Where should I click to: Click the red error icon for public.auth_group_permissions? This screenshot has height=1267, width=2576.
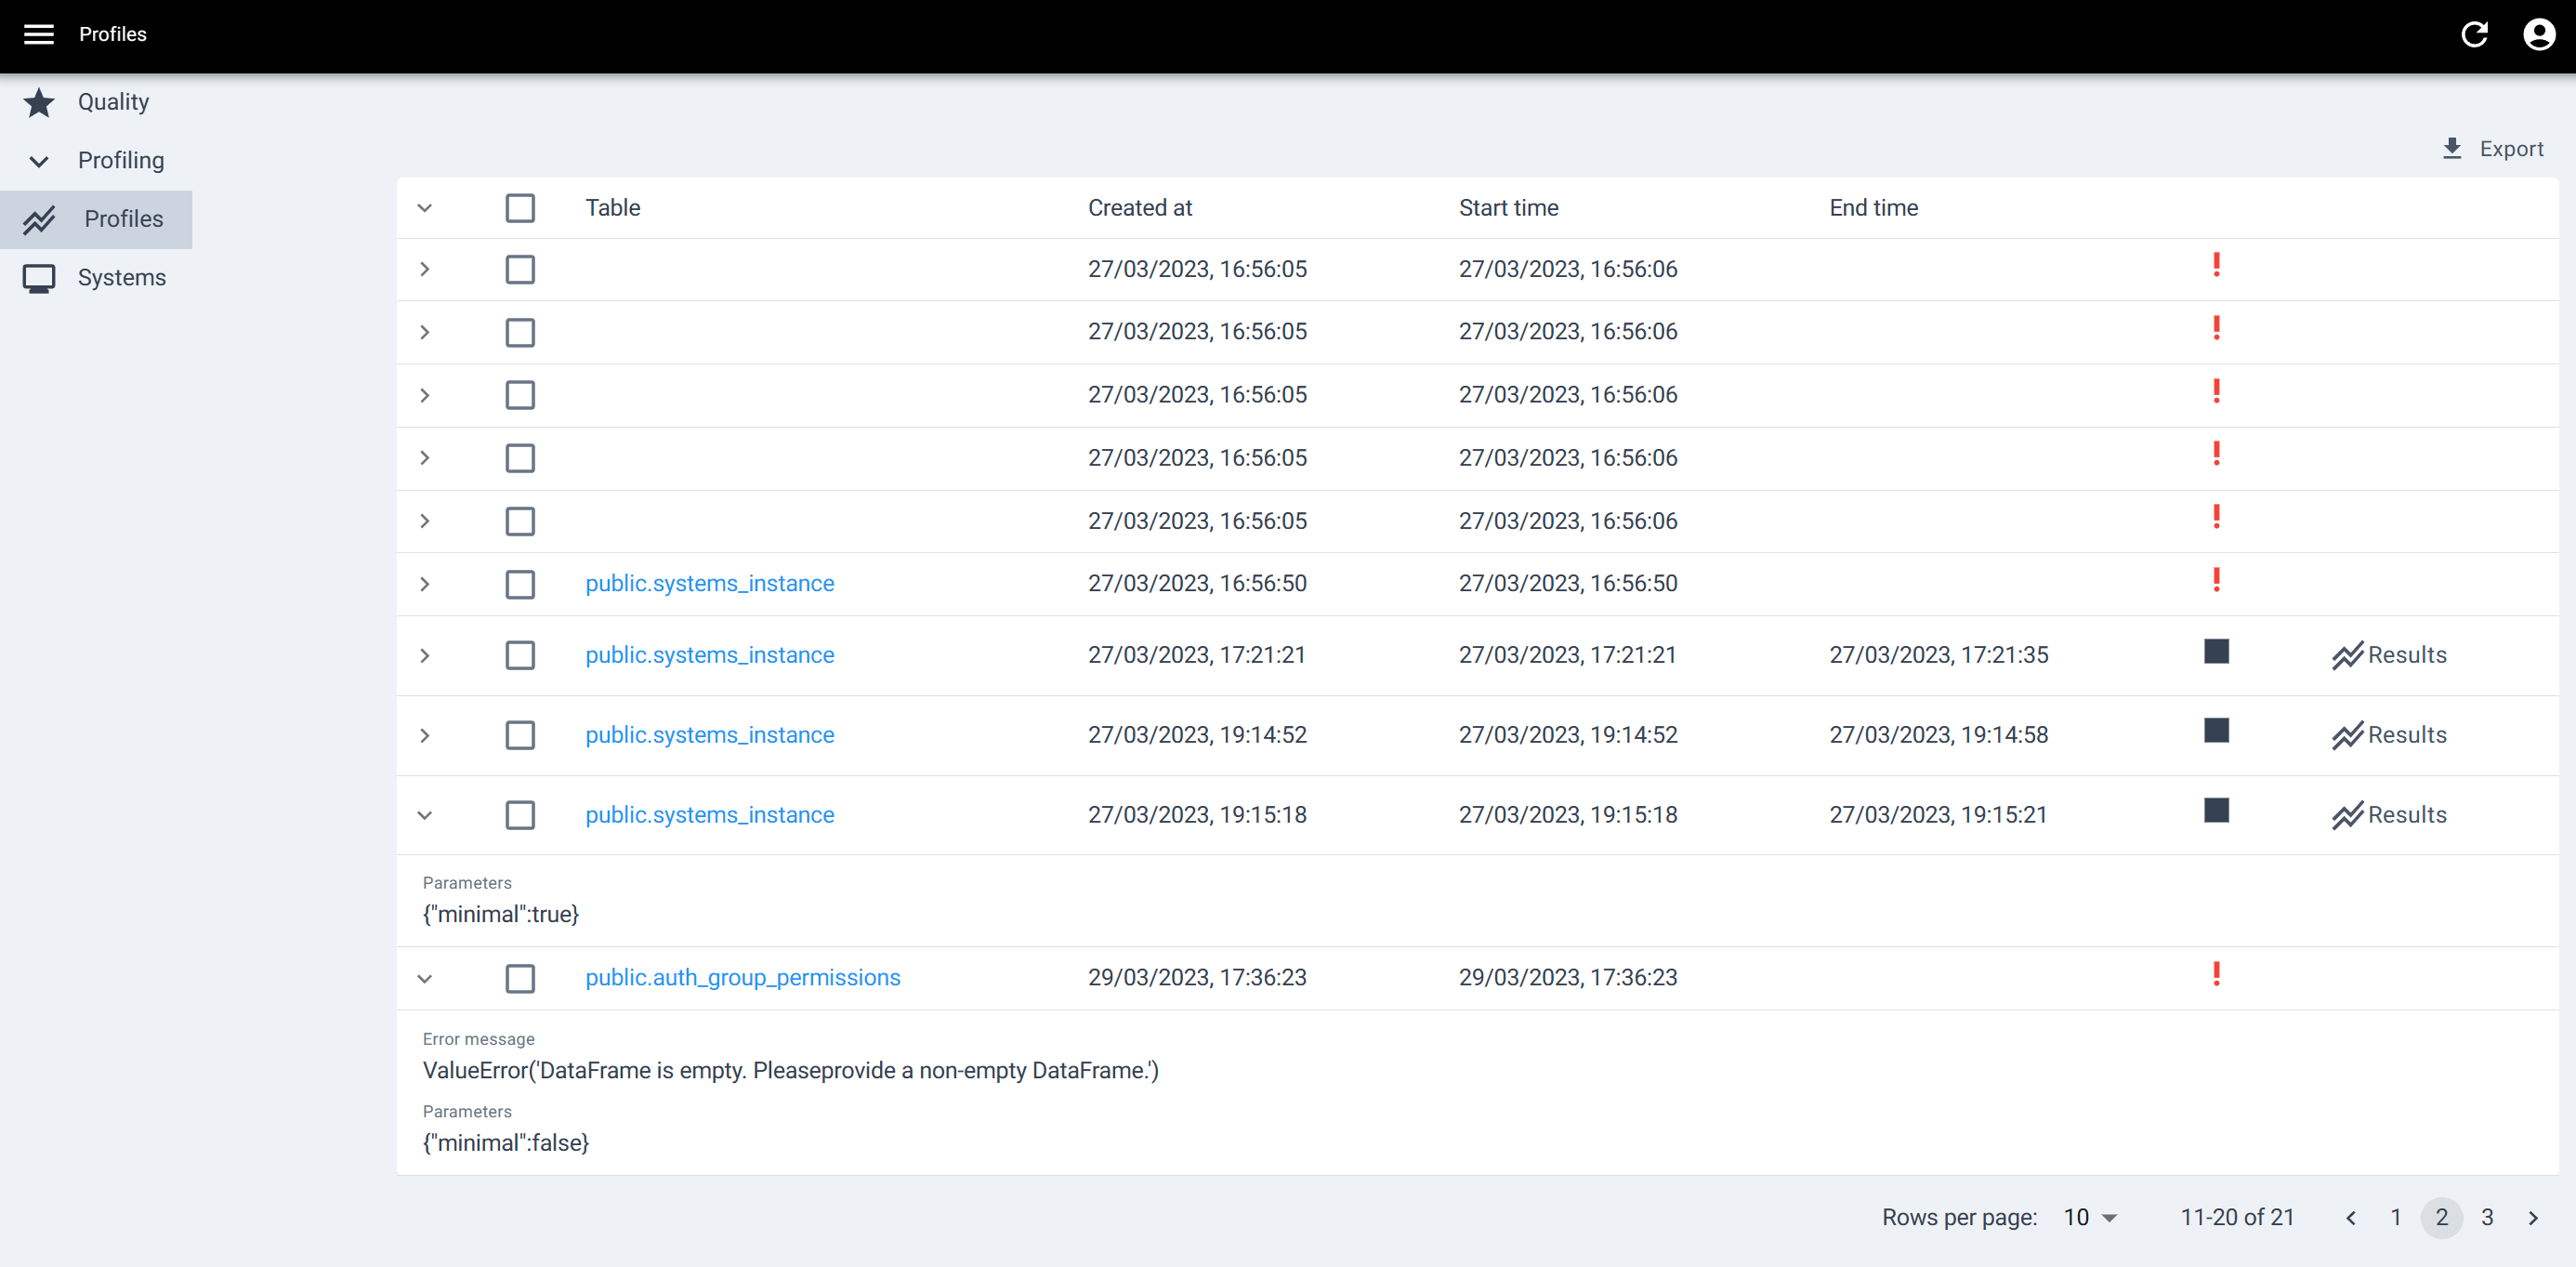click(2216, 974)
